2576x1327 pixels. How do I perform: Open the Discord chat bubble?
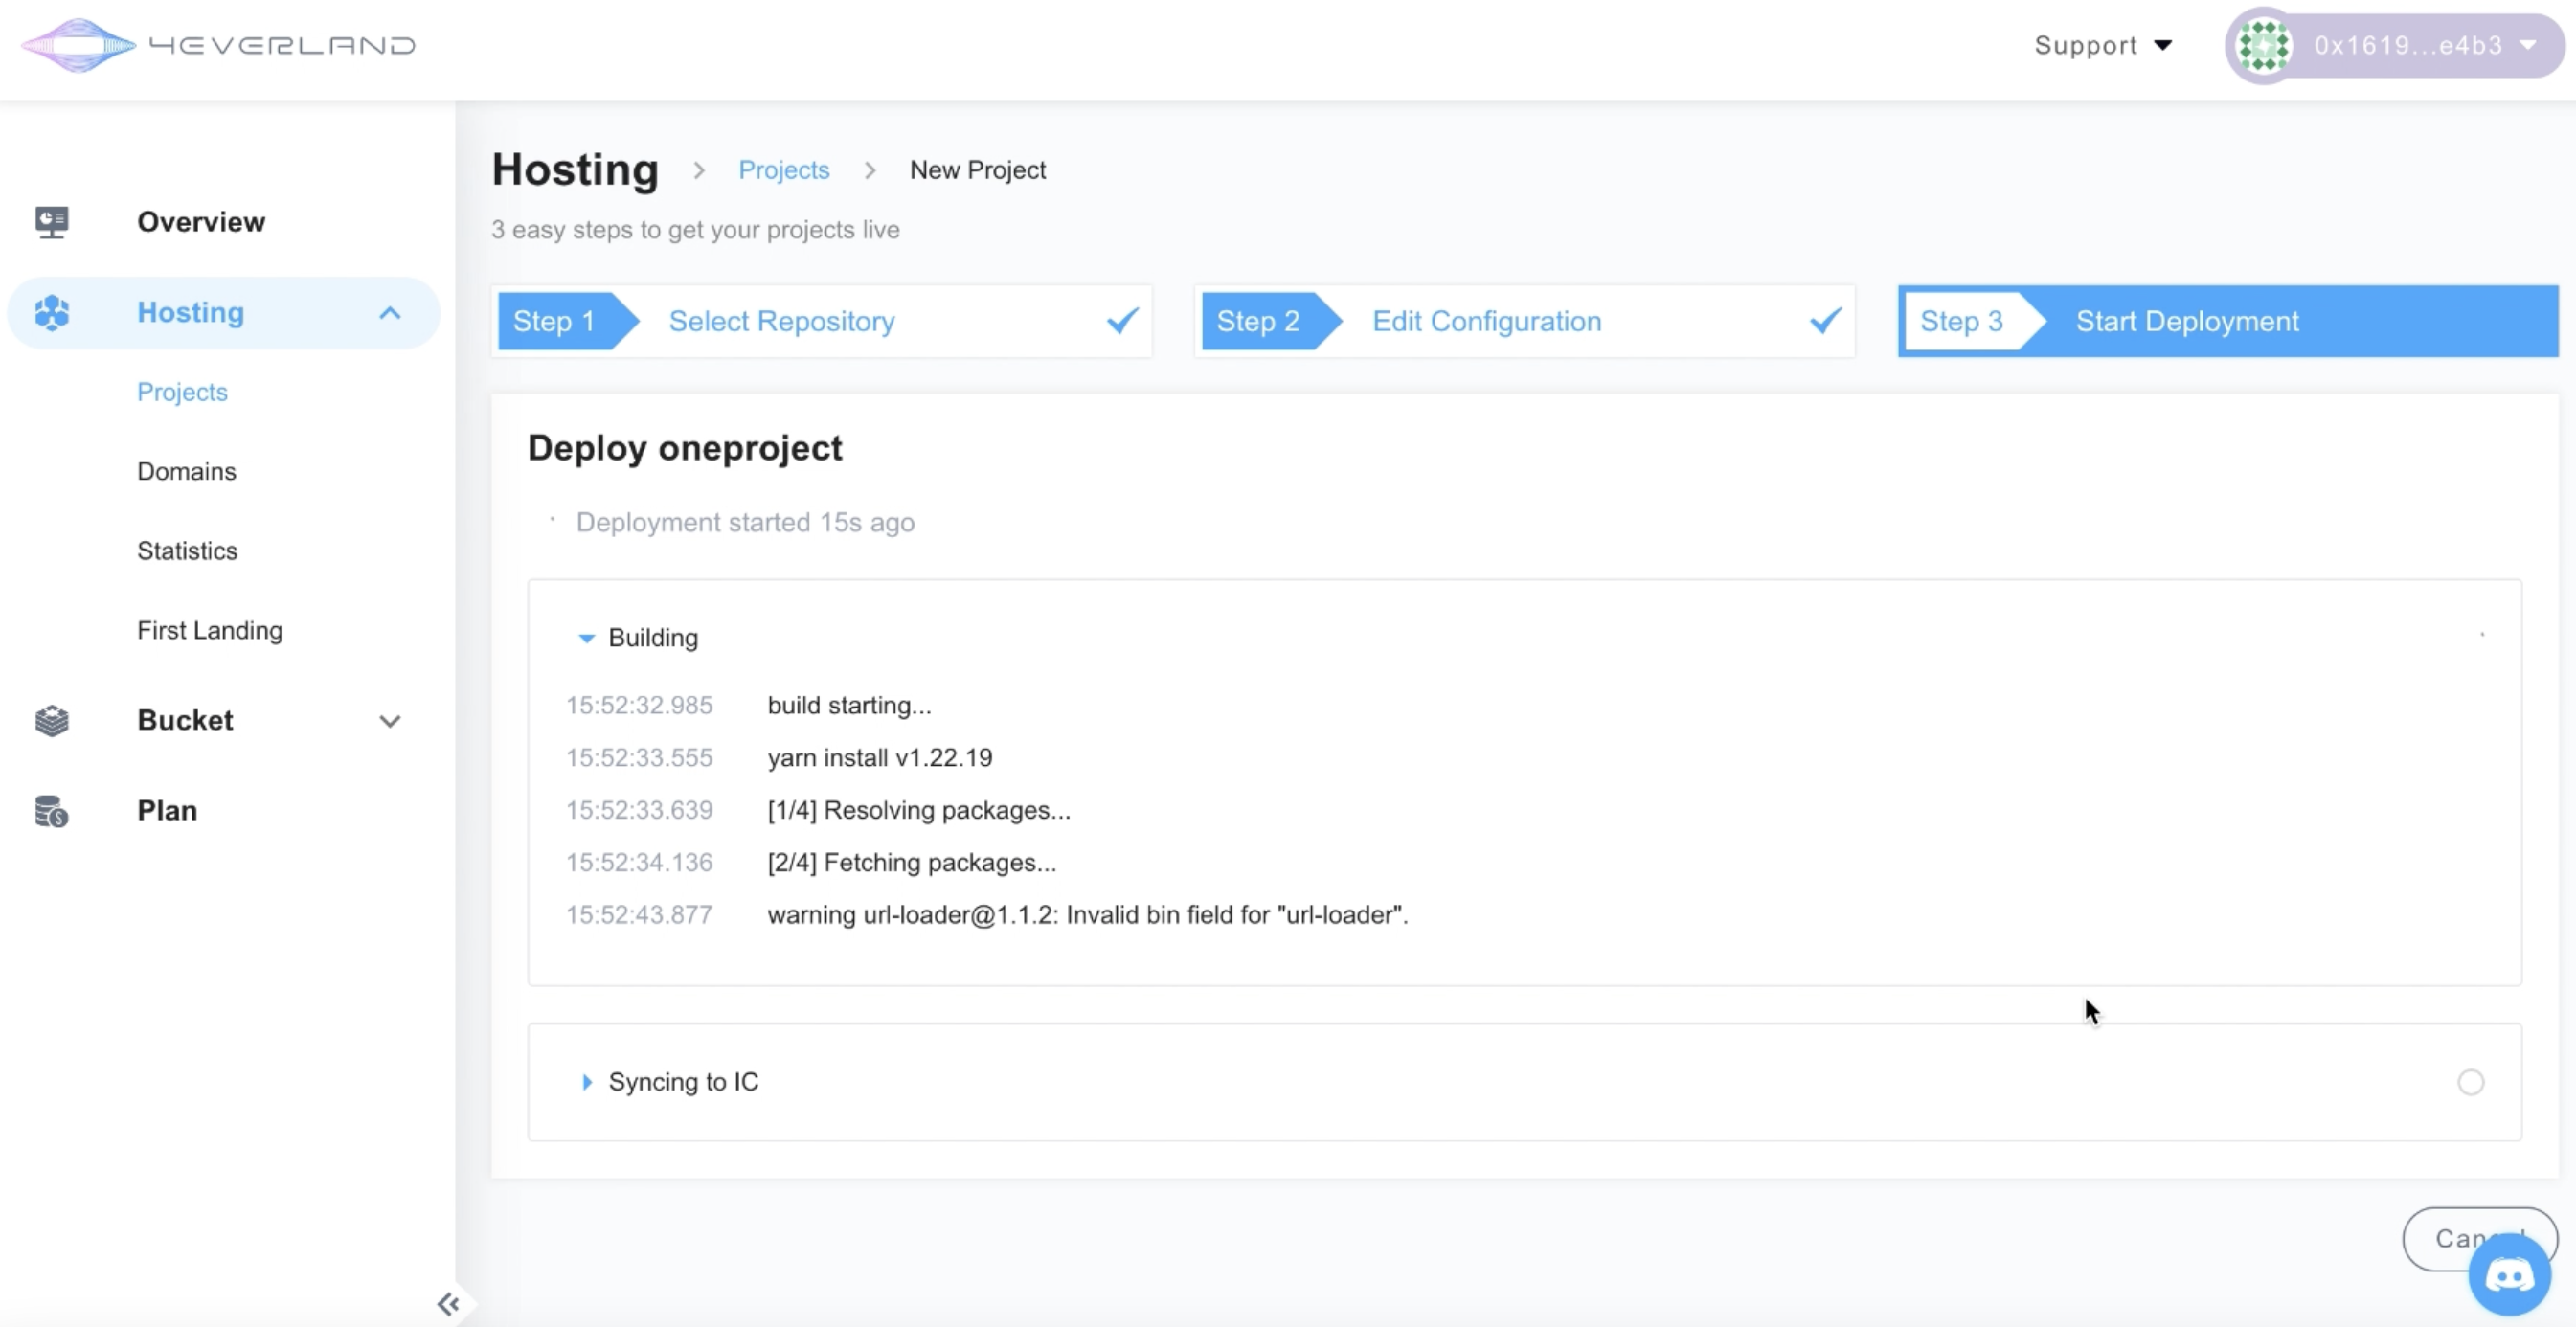[x=2509, y=1275]
